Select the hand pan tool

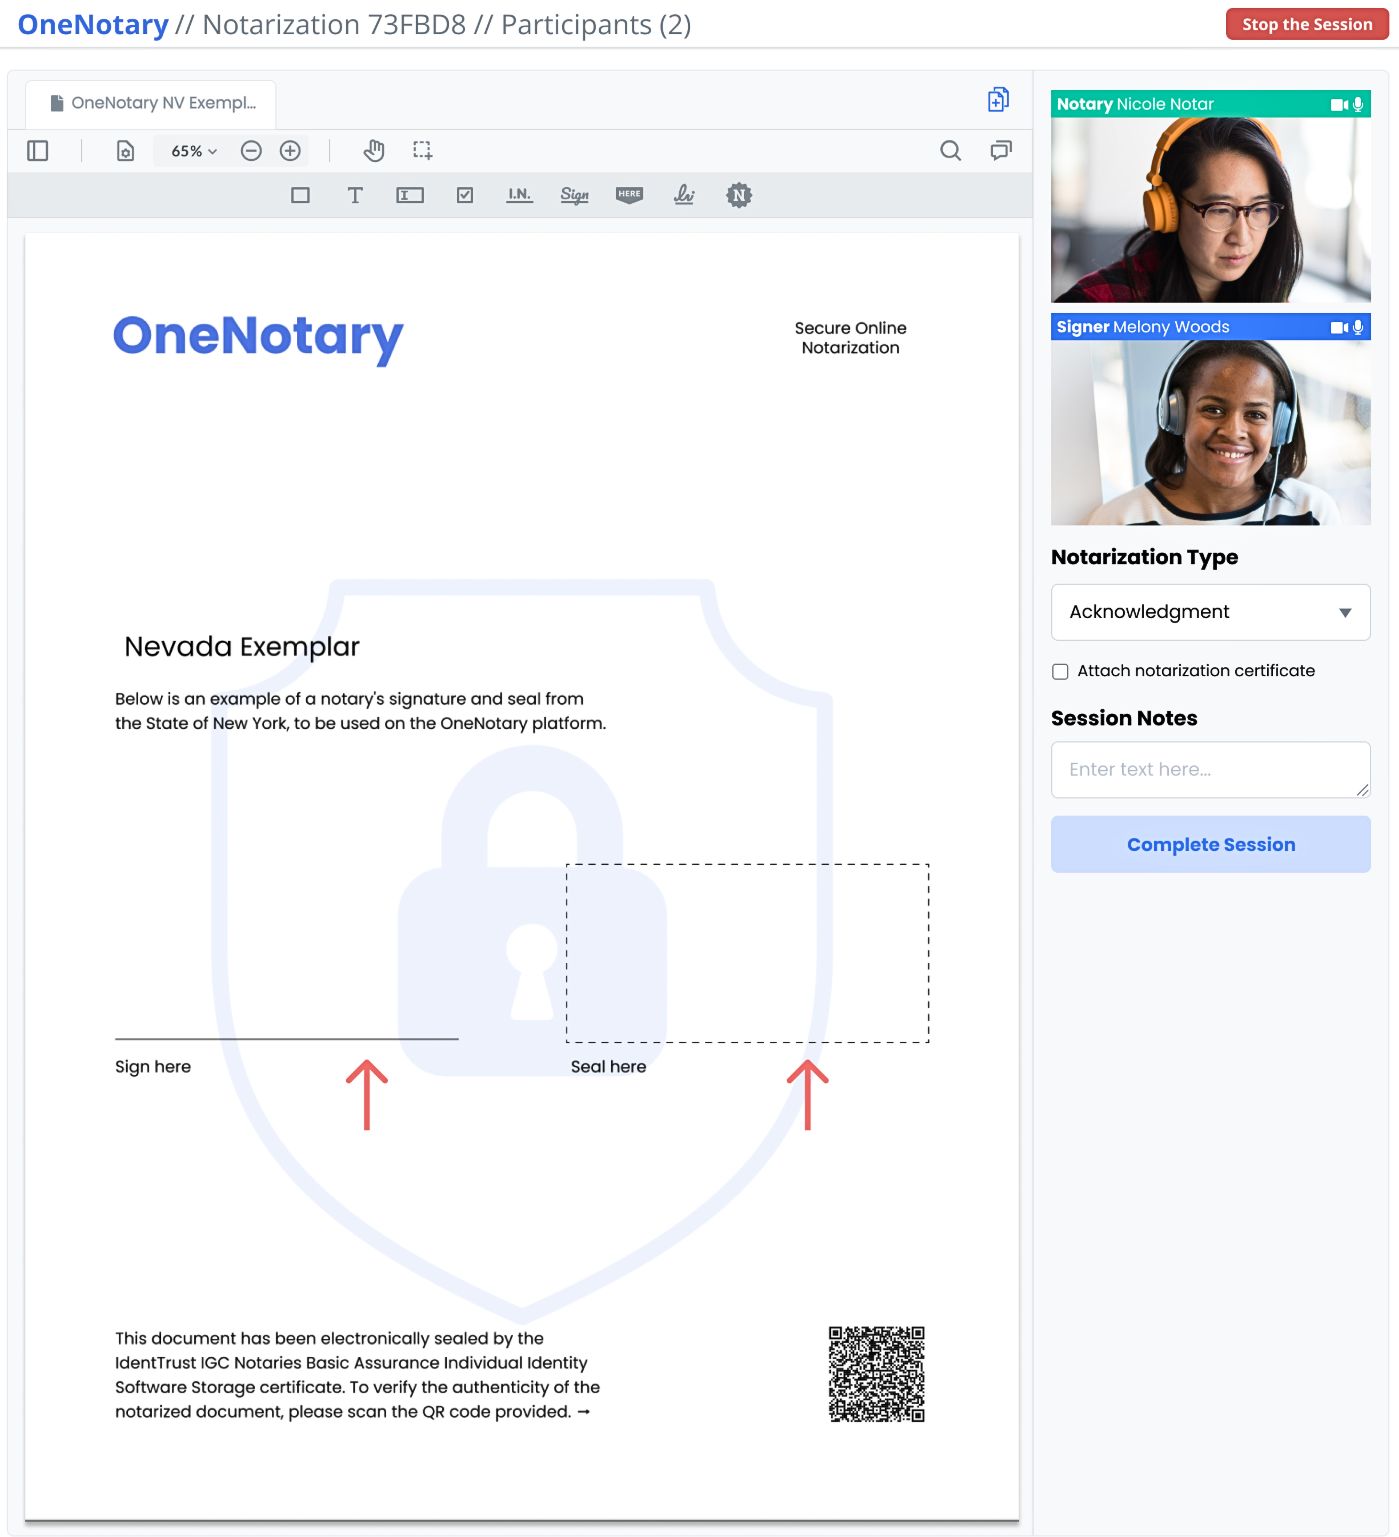point(374,151)
